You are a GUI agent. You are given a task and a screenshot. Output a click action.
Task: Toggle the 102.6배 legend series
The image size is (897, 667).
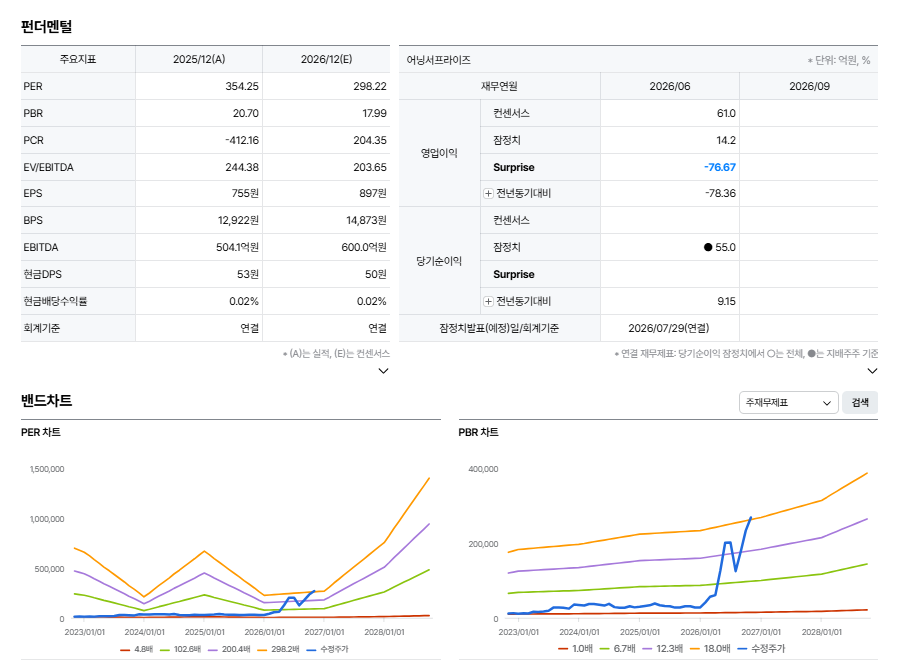(180, 649)
